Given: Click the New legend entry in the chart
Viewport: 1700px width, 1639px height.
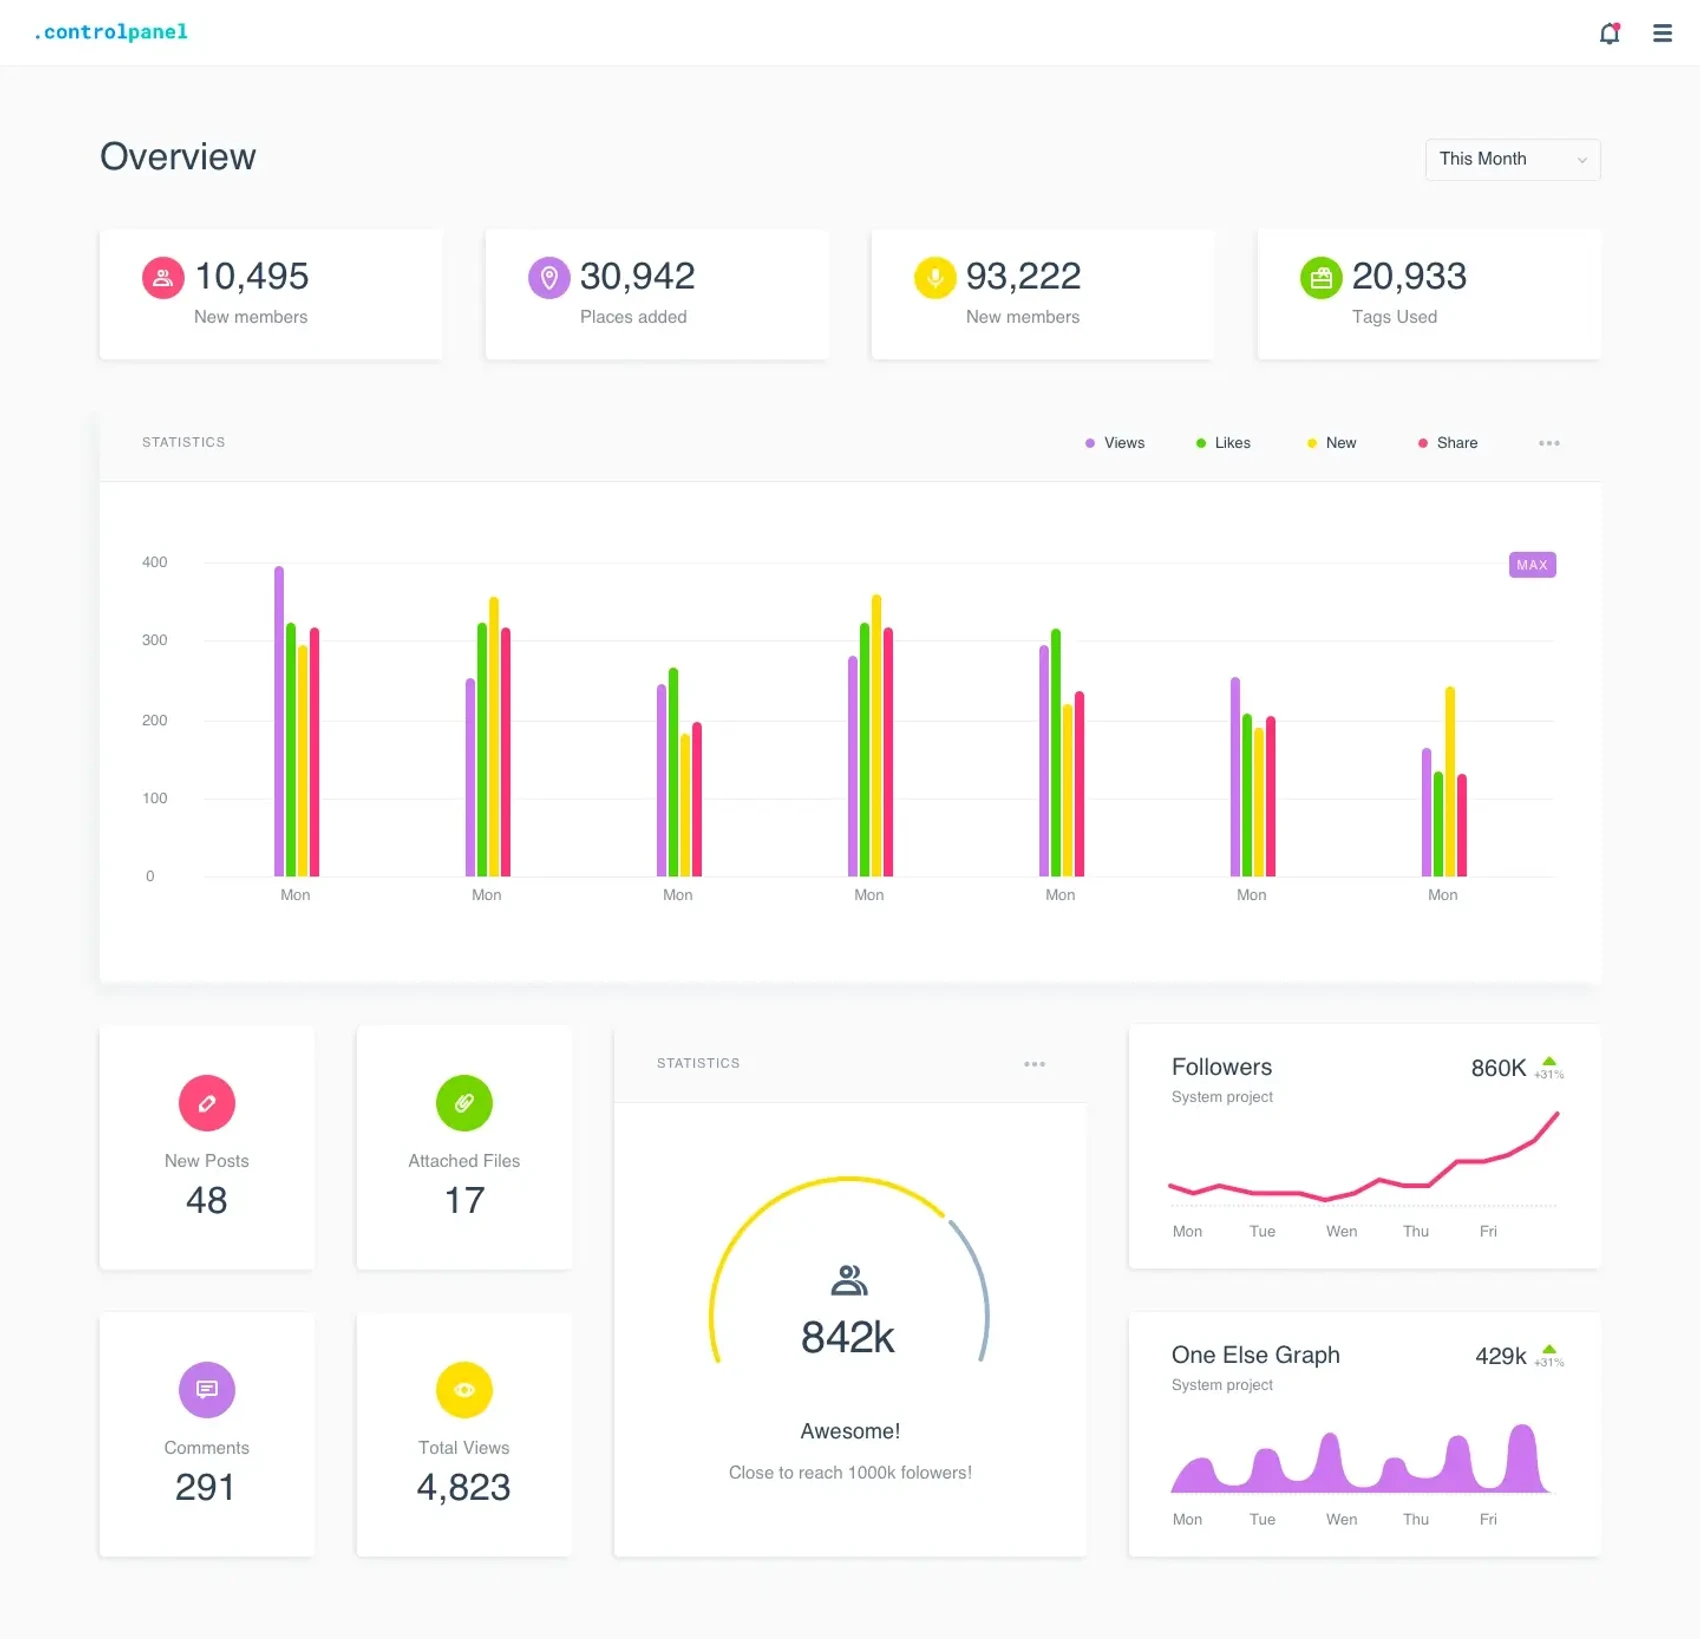Looking at the screenshot, I should tap(1331, 443).
